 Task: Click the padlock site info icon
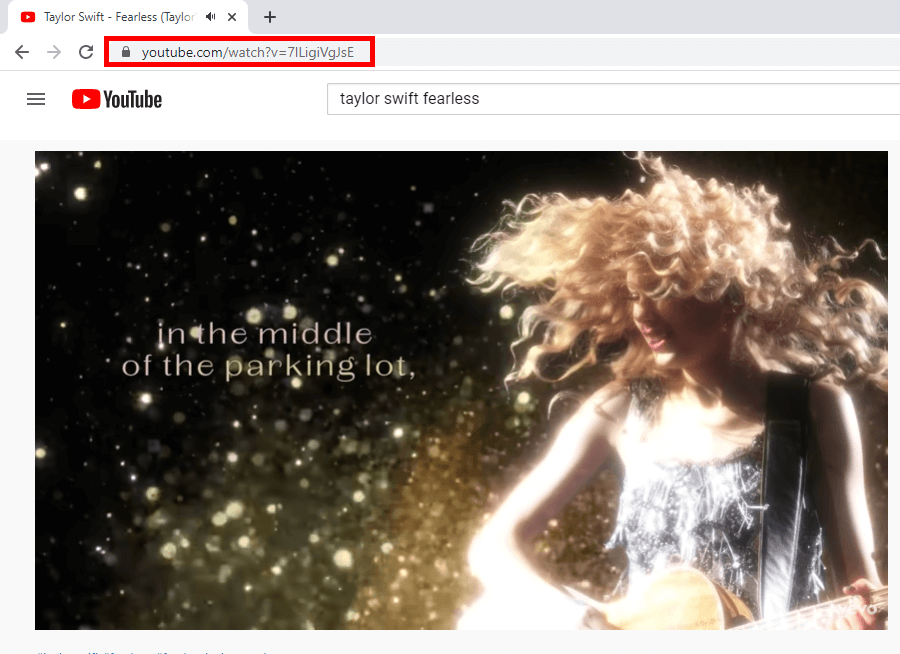[x=126, y=52]
